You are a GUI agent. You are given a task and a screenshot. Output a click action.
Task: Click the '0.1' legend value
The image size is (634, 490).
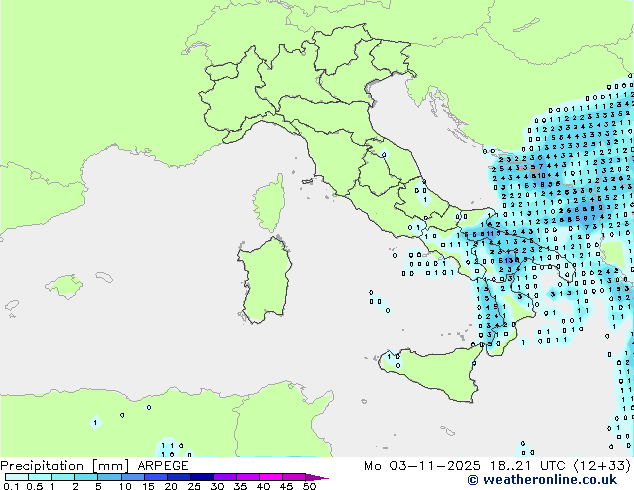[11, 486]
